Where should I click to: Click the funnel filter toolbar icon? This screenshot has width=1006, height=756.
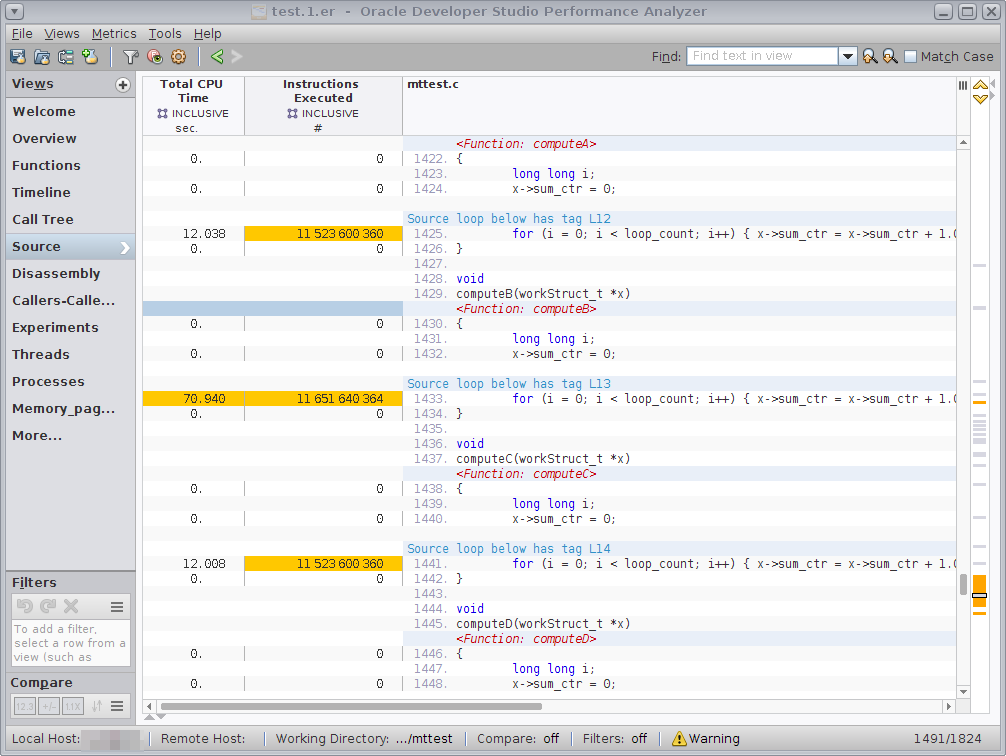pos(130,57)
